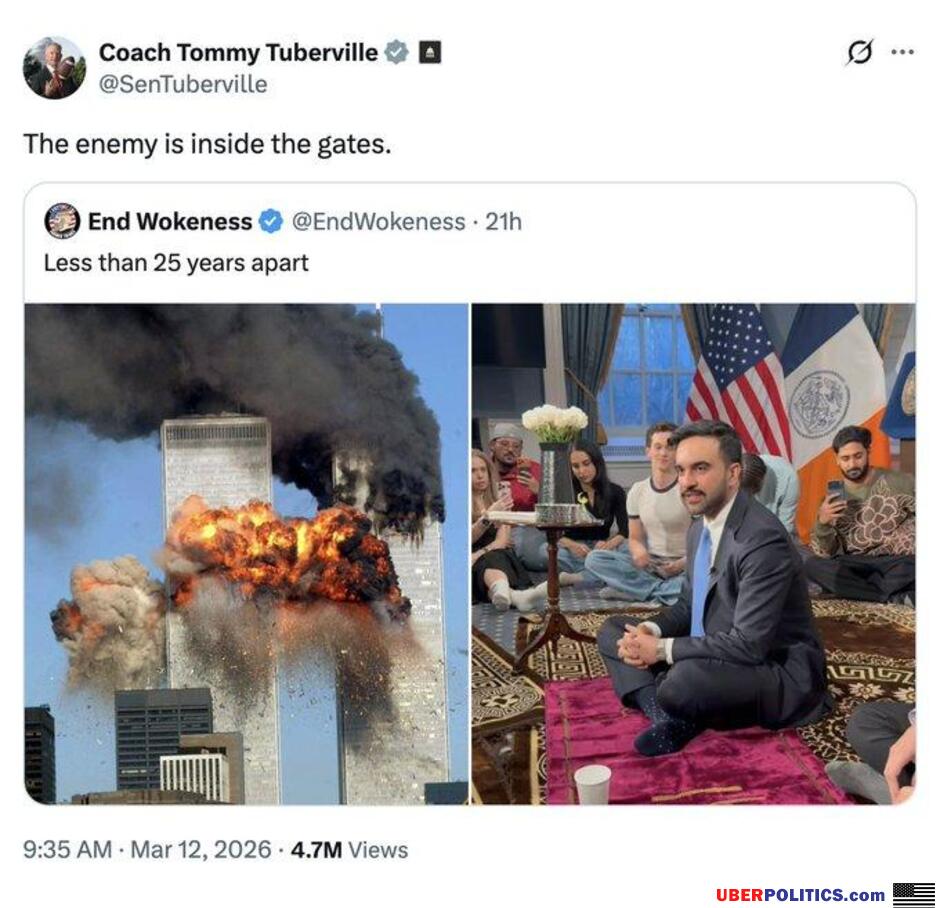This screenshot has width=940, height=908.
Task: Open the Coach Tommy Tuberville display name
Action: coord(238,53)
